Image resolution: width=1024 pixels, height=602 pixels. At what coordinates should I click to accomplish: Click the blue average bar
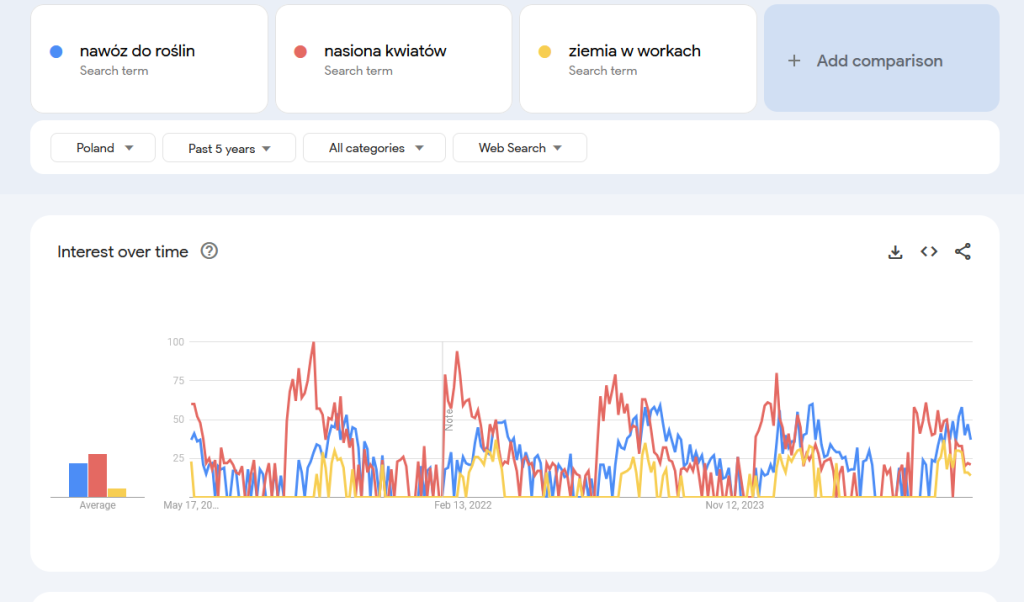78,480
